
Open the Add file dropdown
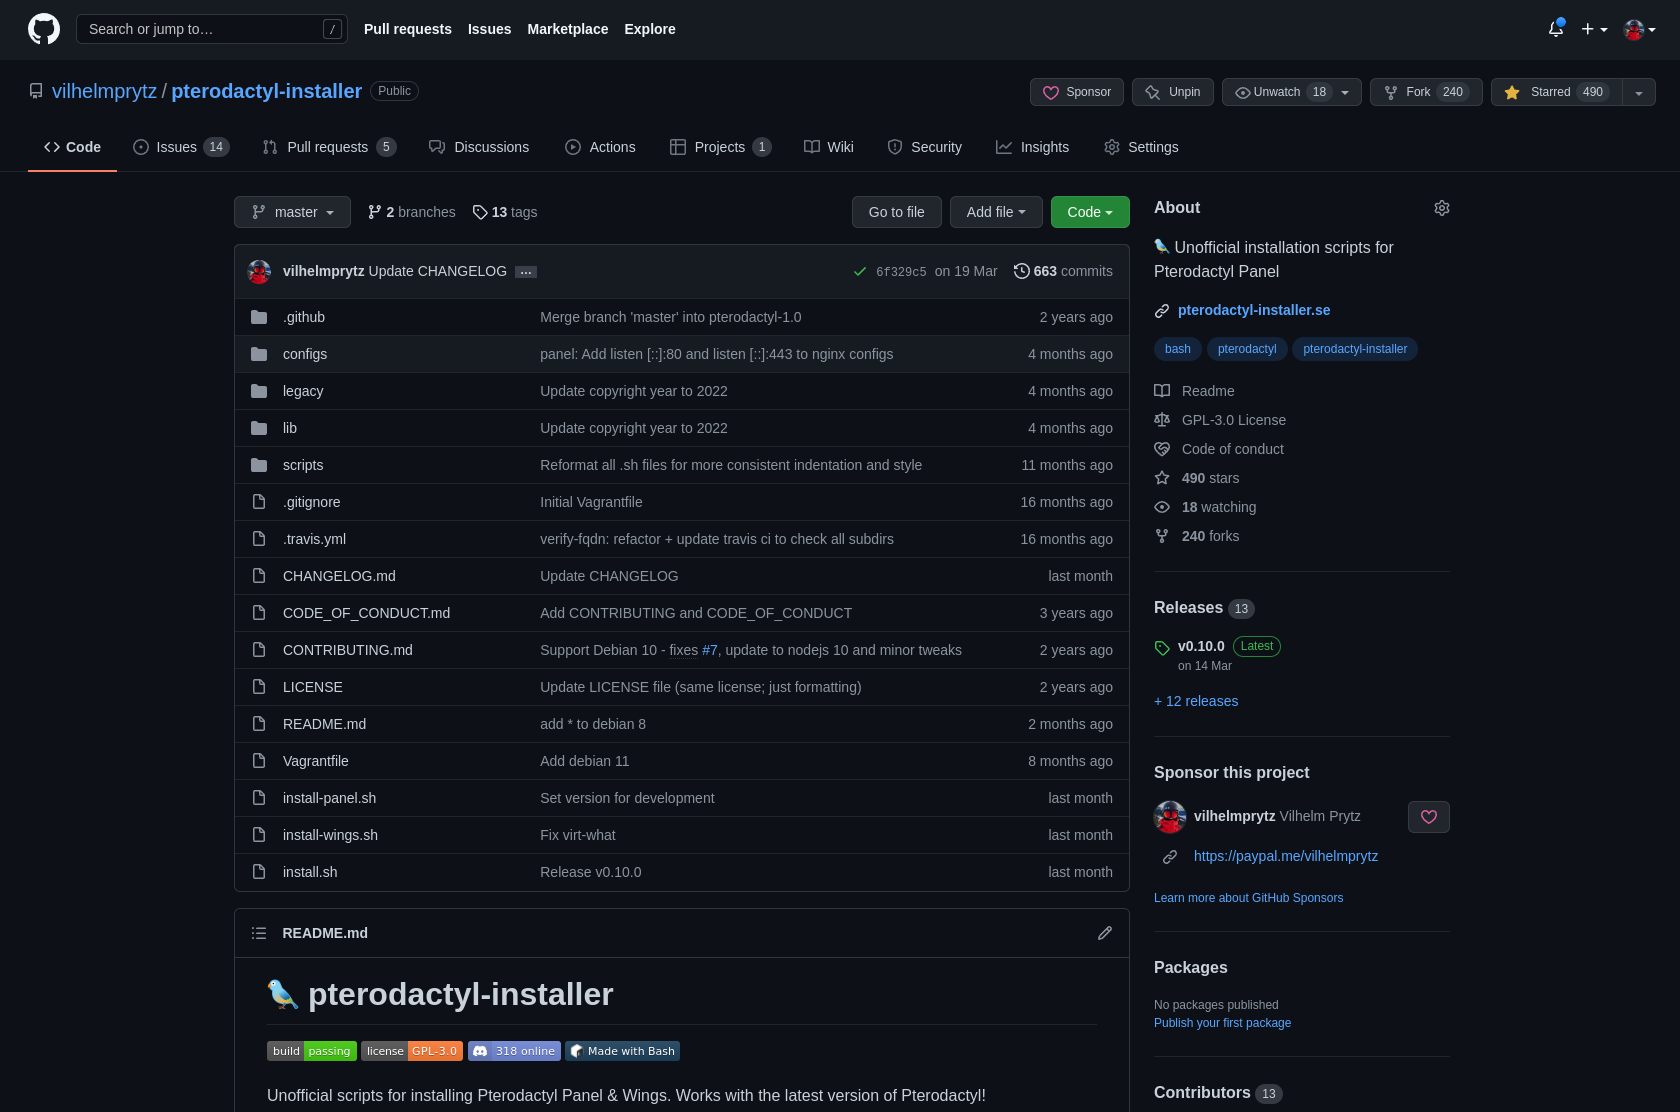[996, 212]
